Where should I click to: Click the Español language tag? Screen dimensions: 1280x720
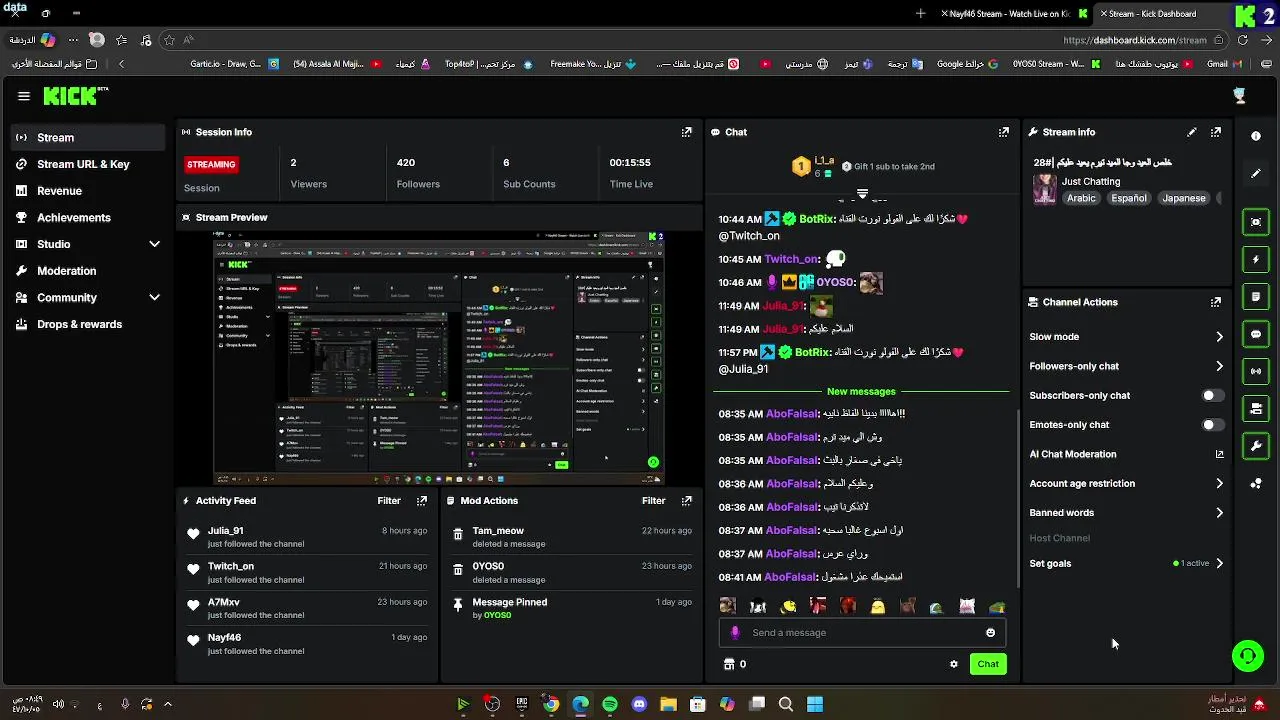(1129, 198)
